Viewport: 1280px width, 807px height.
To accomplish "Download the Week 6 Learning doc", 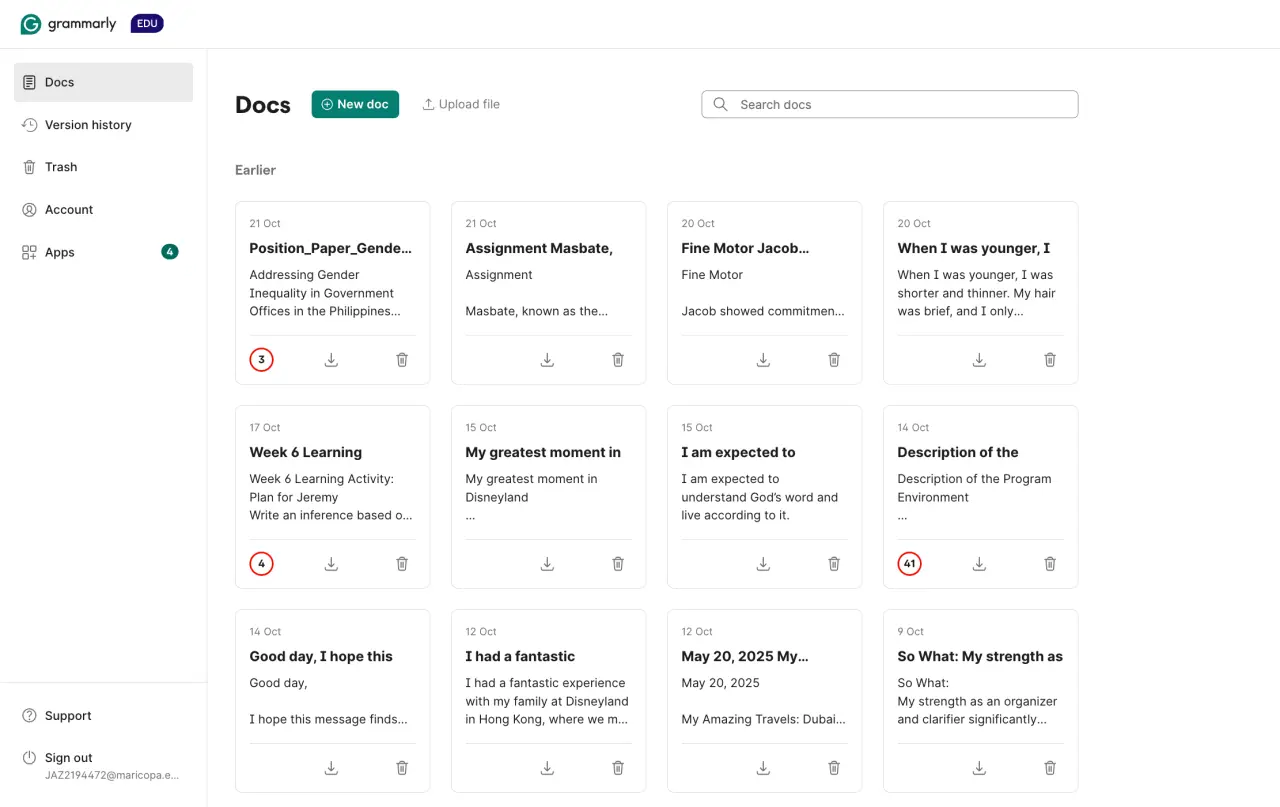I will click(331, 564).
